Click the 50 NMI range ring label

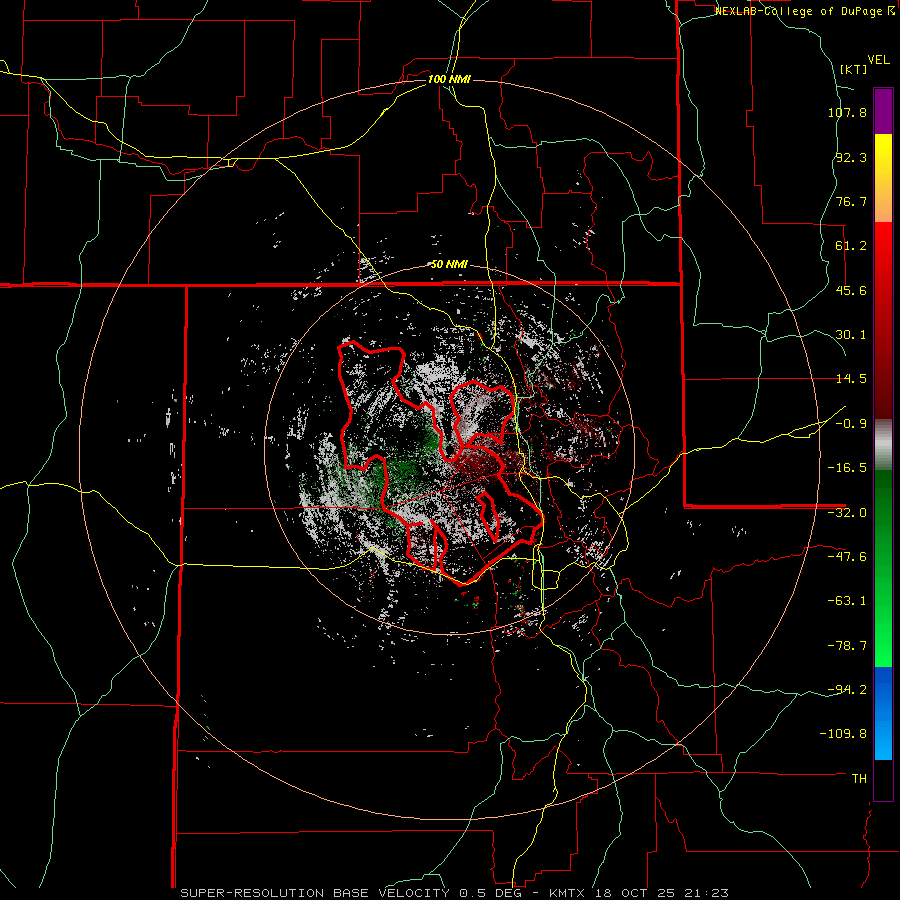click(449, 265)
